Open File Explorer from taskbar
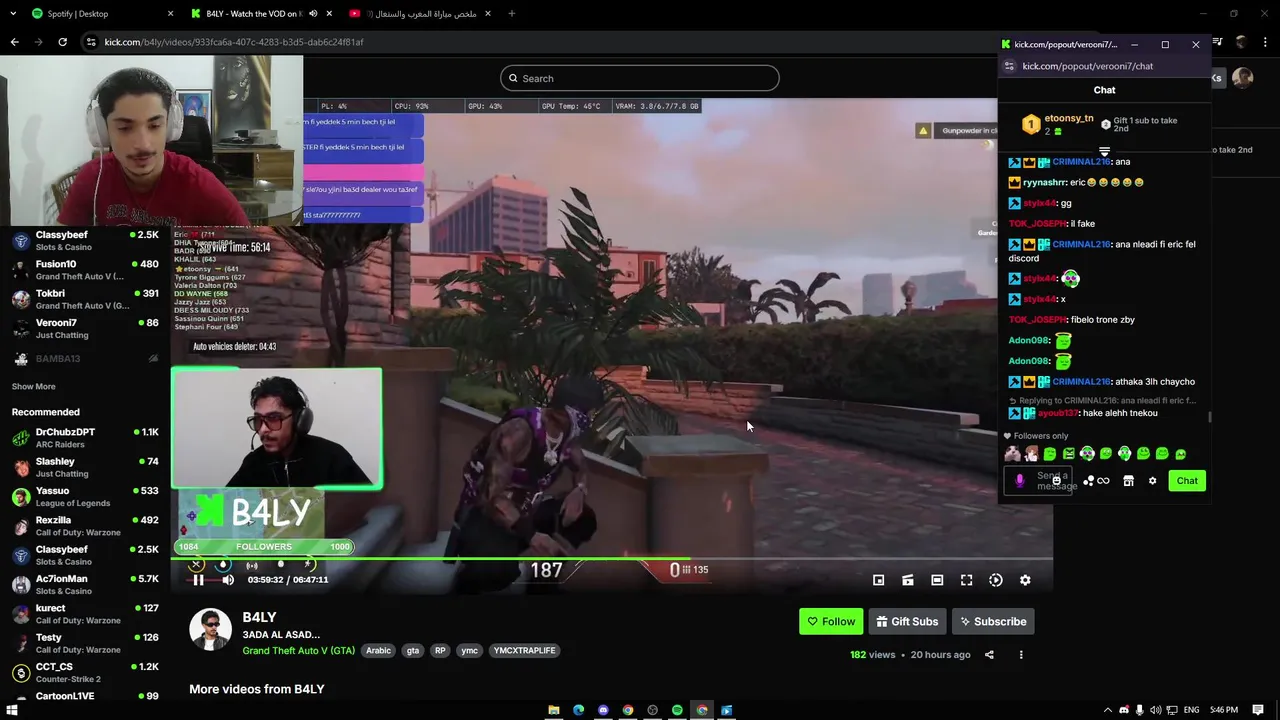This screenshot has height=720, width=1280. (x=553, y=710)
